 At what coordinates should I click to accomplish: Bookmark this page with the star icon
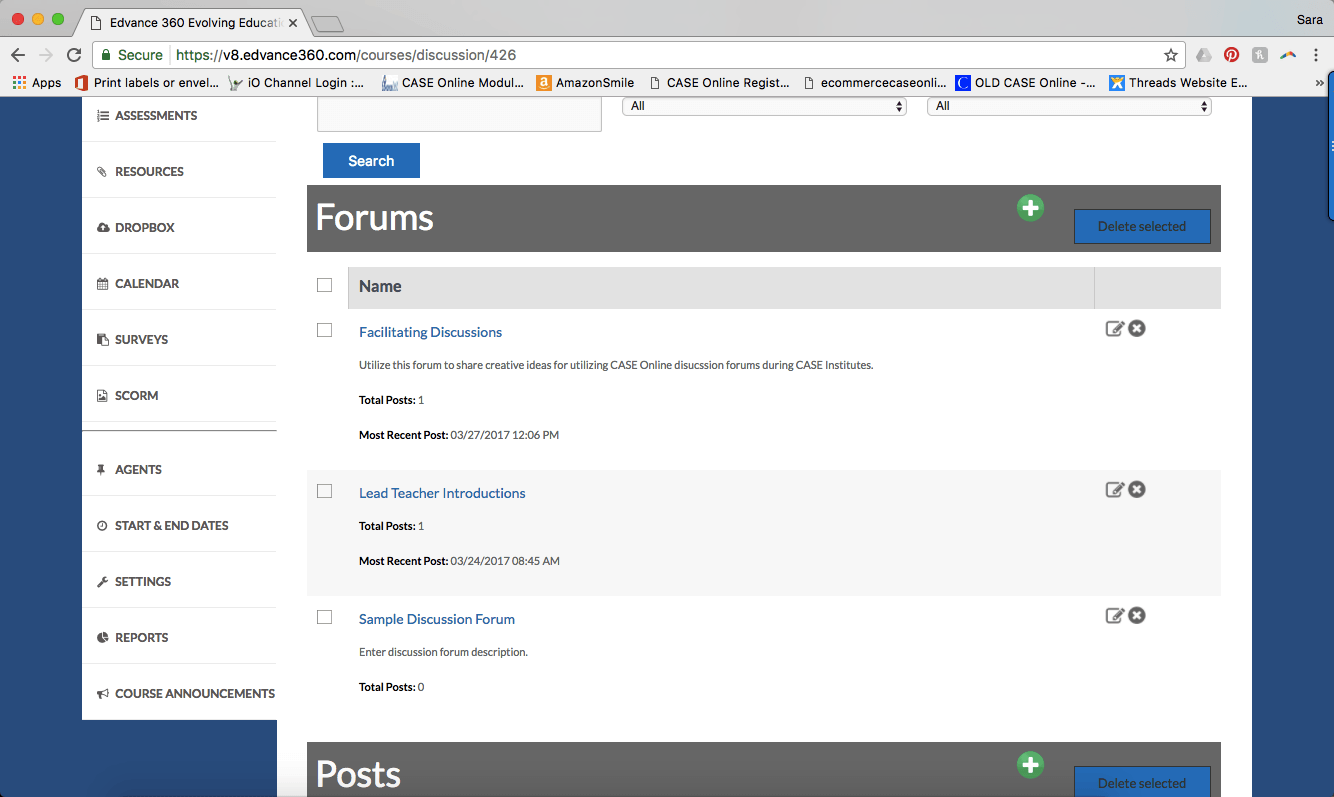coord(1170,55)
